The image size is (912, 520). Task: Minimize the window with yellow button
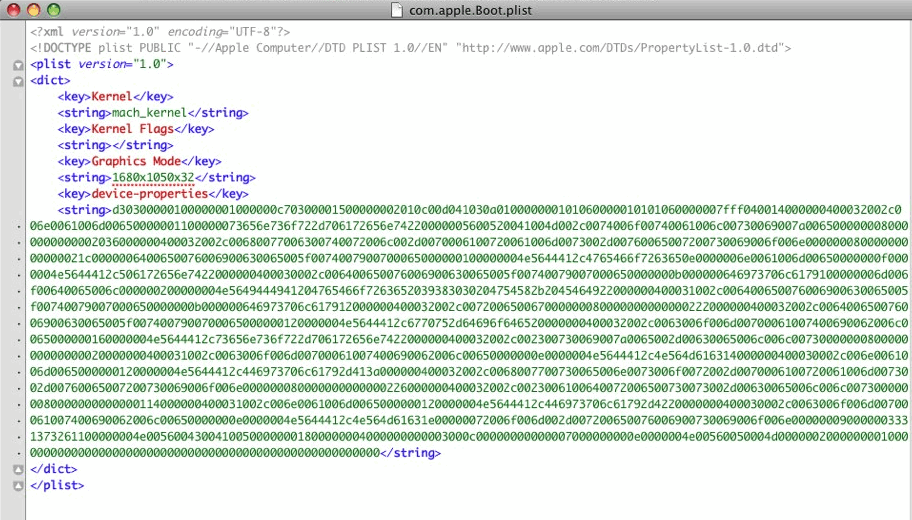pos(34,10)
